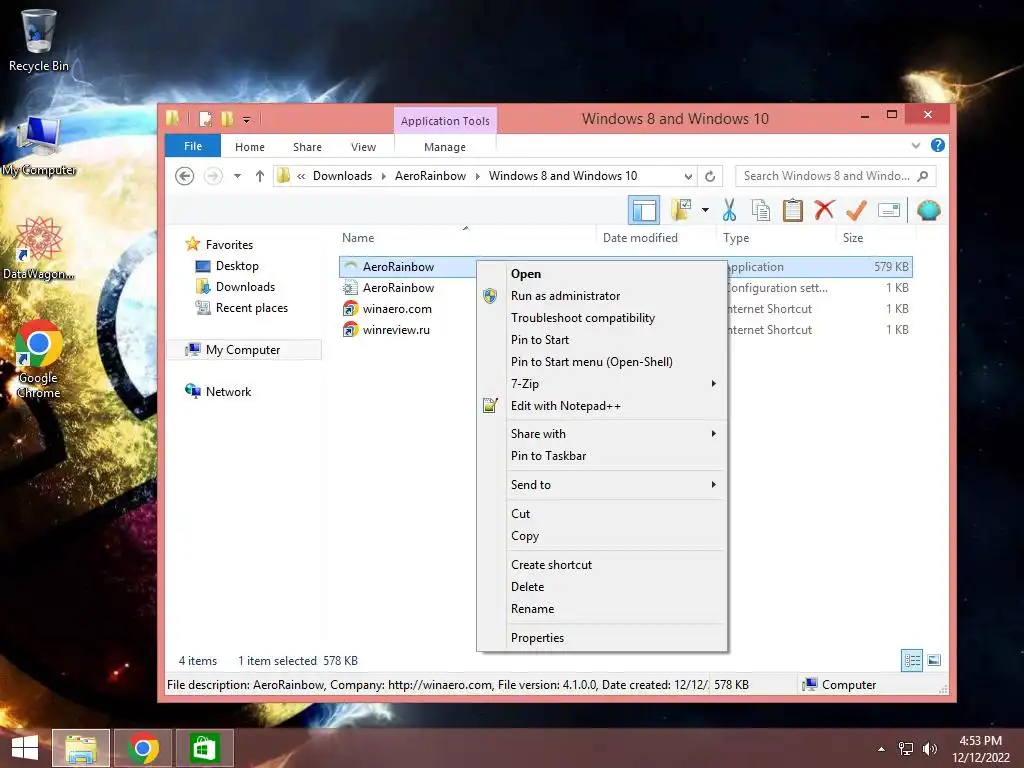Open Recent places in navigation pane
1024x768 pixels.
click(251, 308)
